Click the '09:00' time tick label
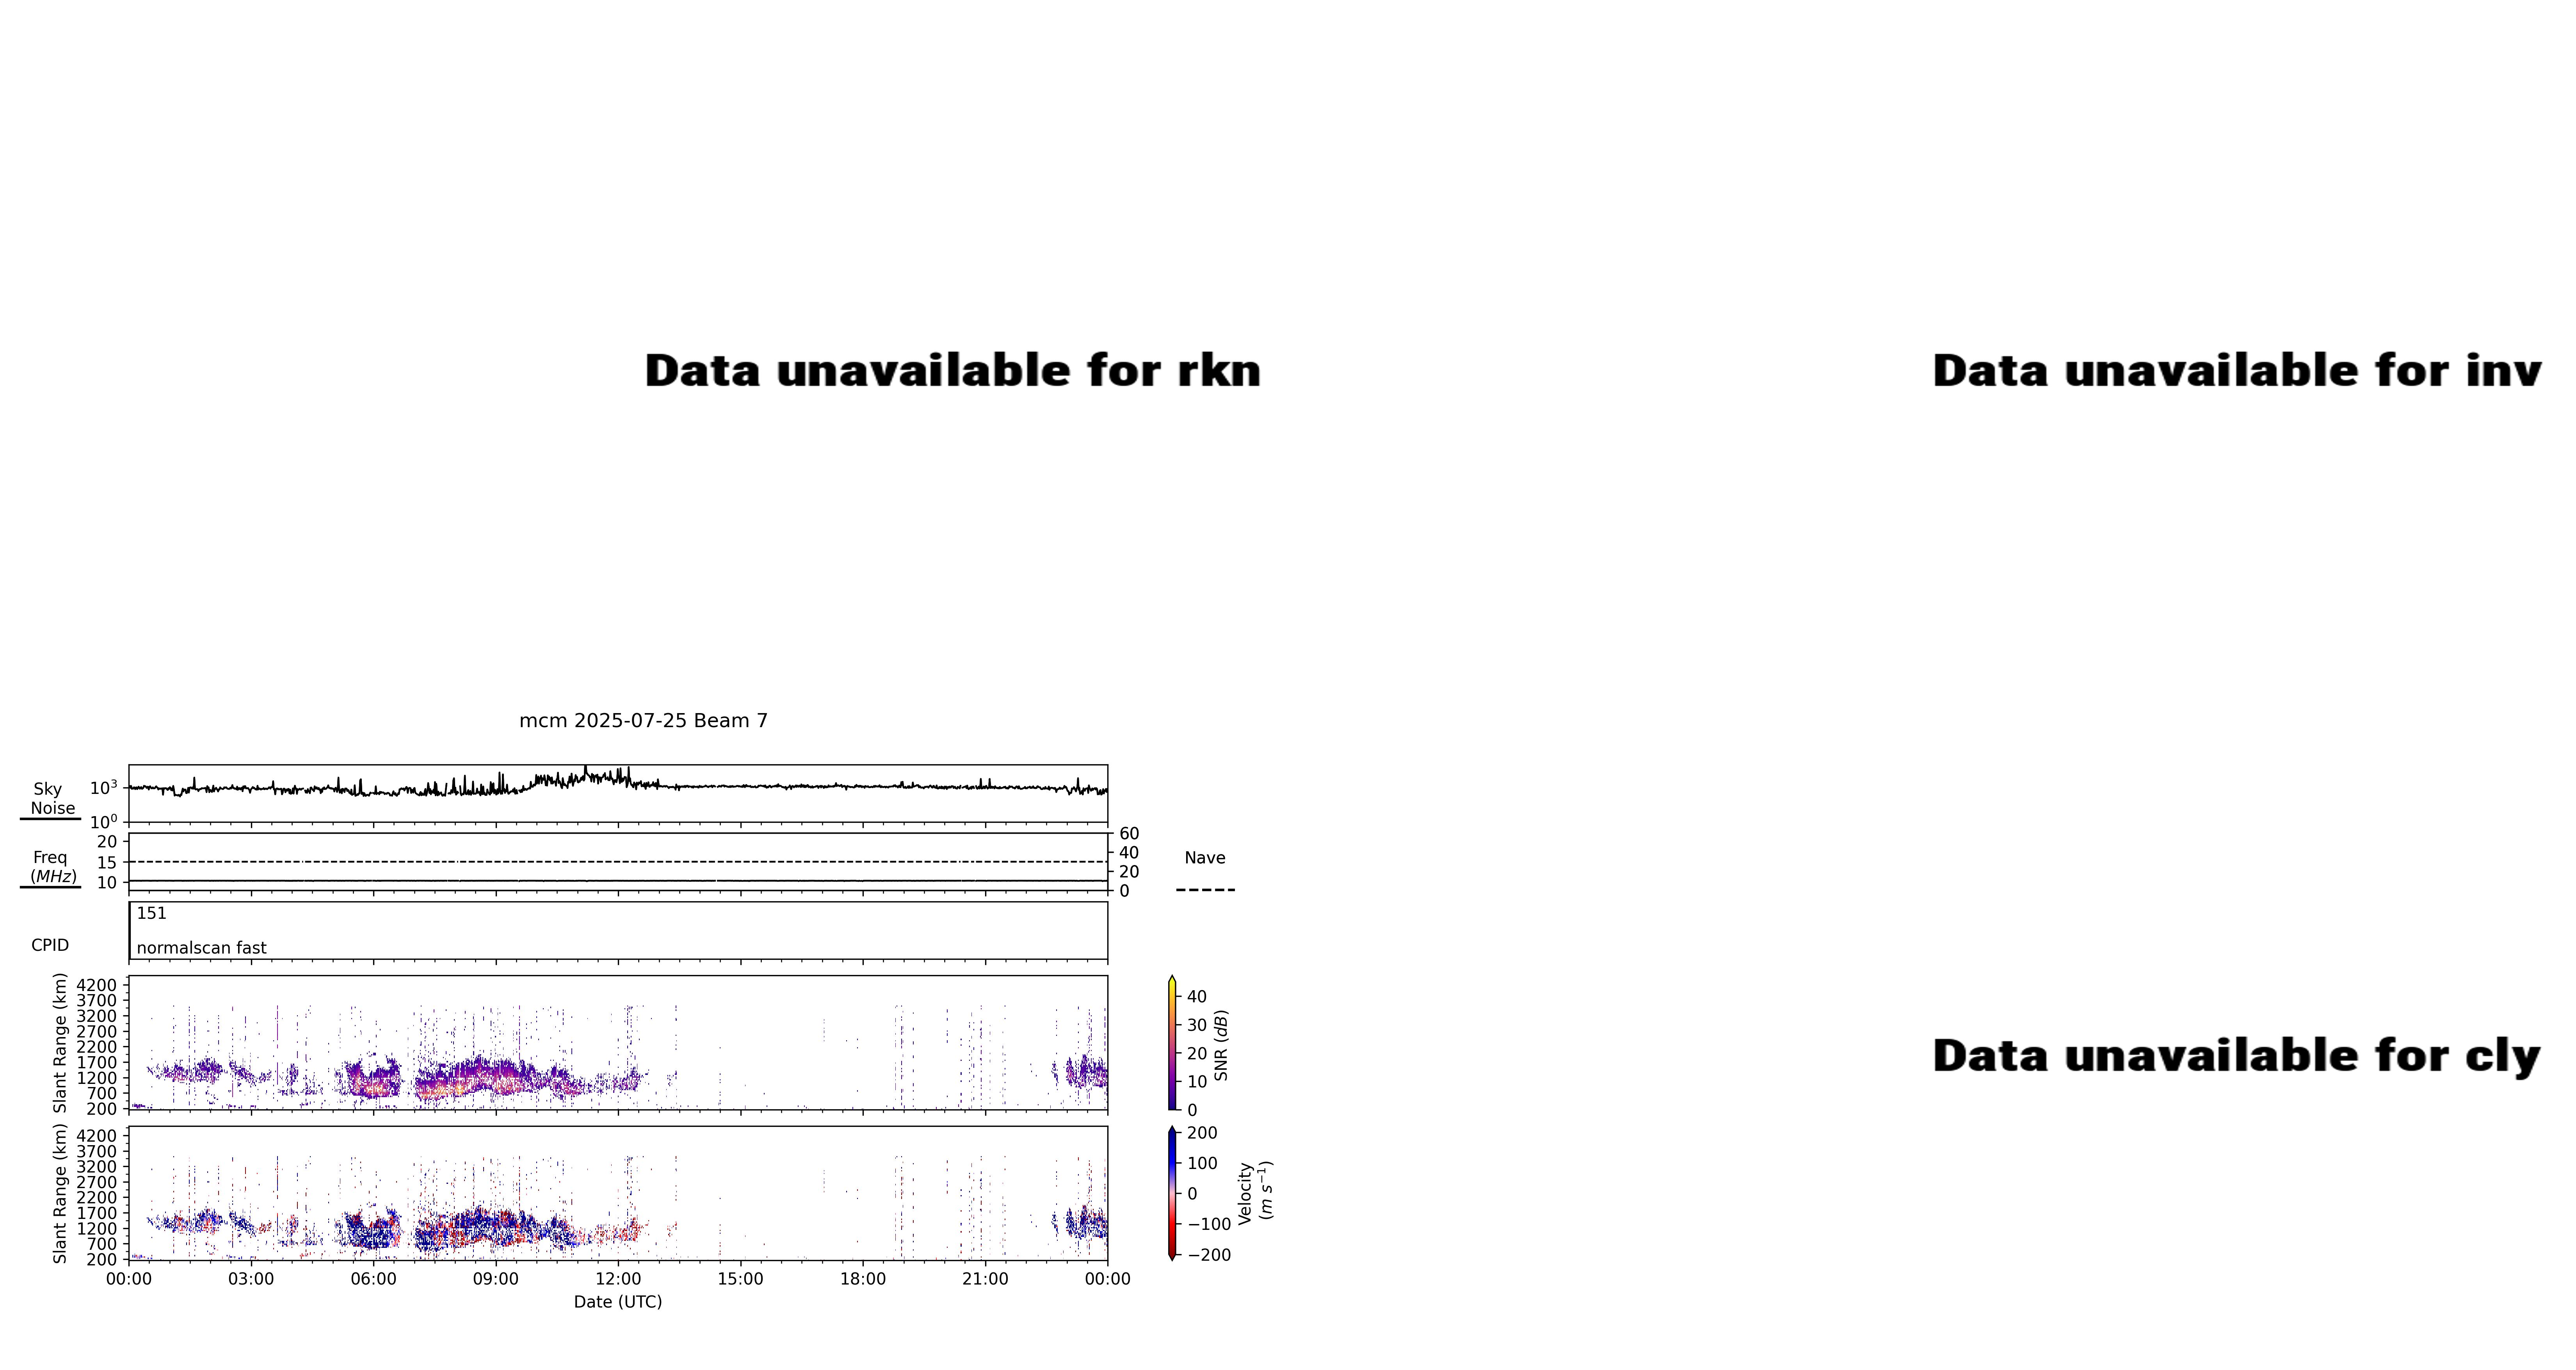The height and width of the screenshot is (1370, 2576). [x=496, y=1279]
